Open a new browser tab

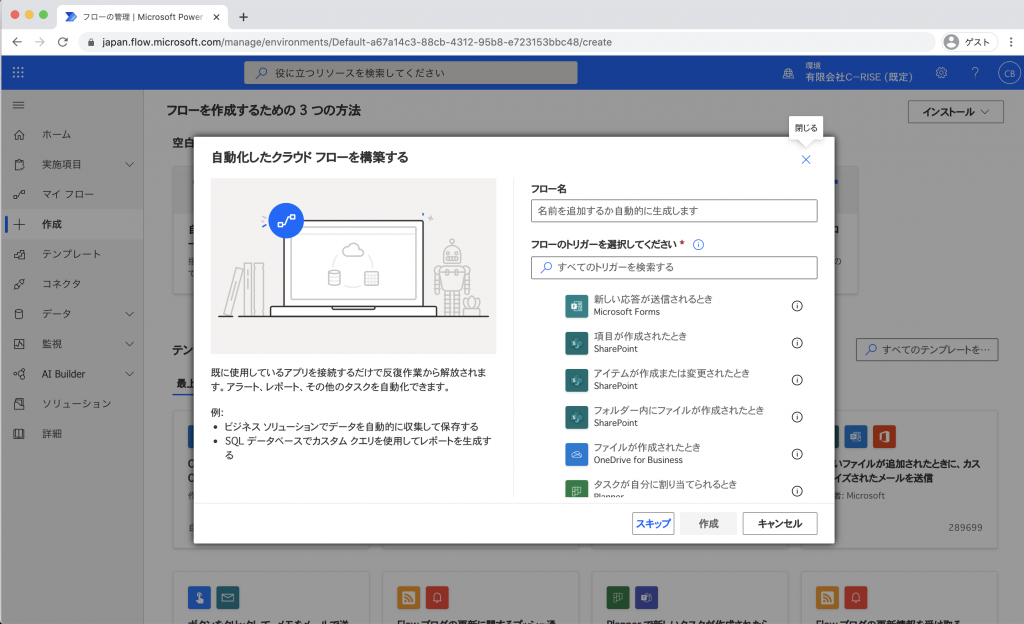point(244,17)
